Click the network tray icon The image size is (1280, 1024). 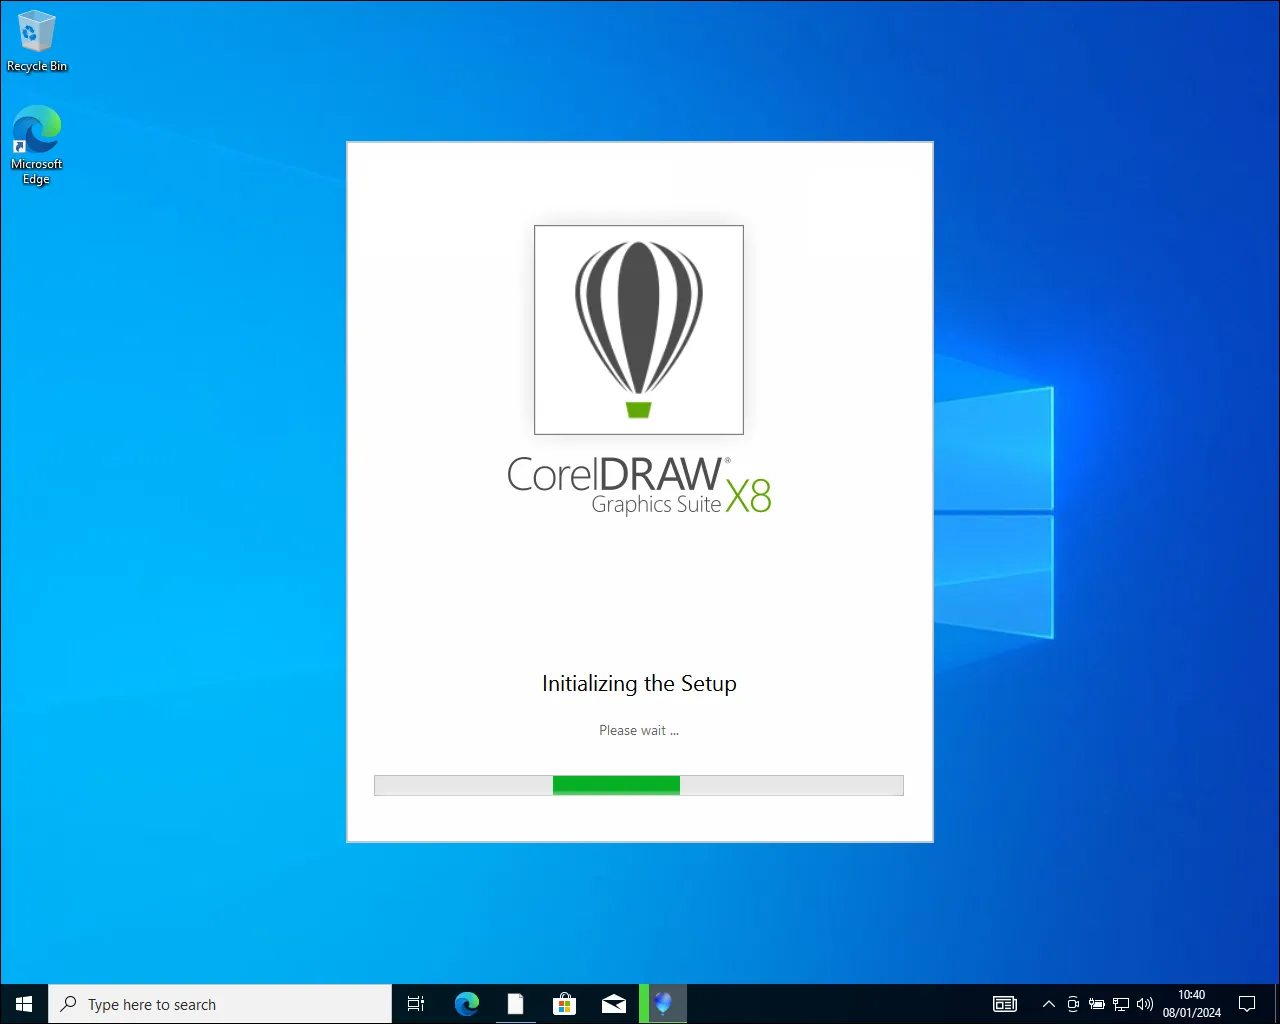(1121, 1004)
